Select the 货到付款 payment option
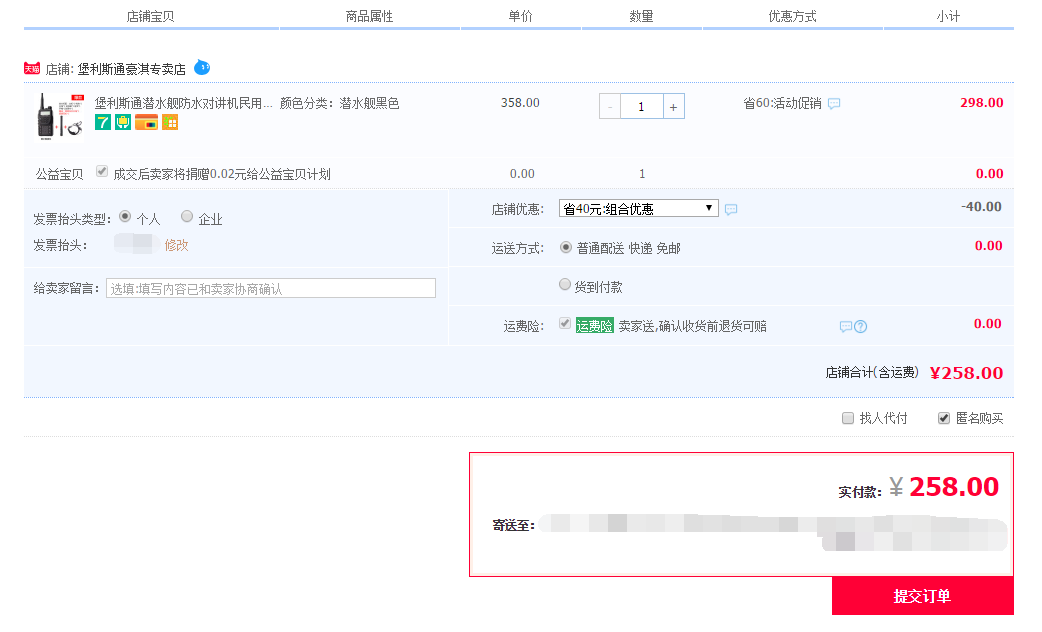The image size is (1042, 632). pos(564,283)
